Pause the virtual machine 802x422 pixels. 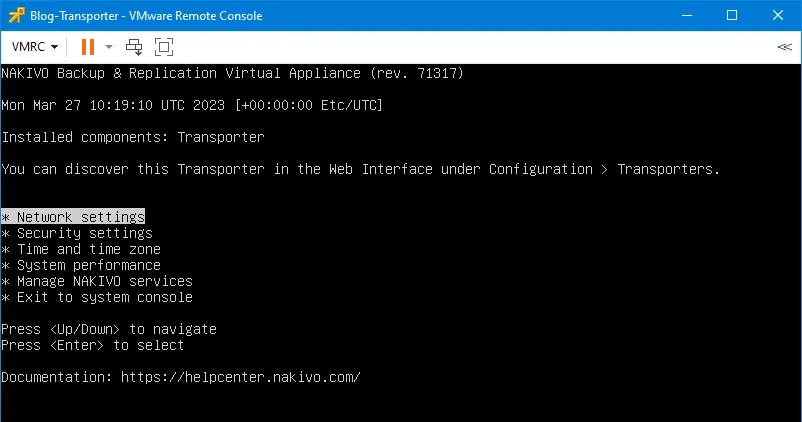pyautogui.click(x=87, y=47)
